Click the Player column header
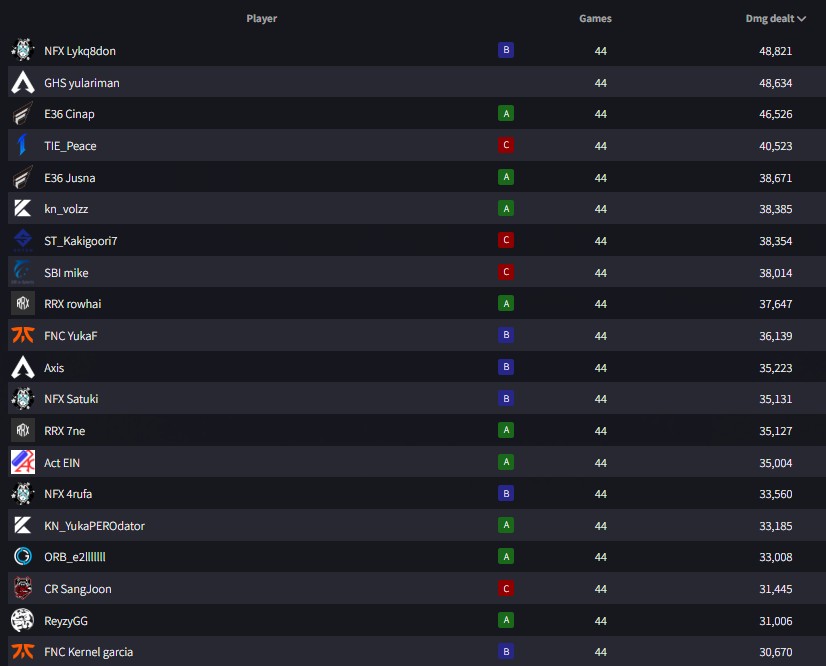The image size is (826, 666). tap(261, 18)
